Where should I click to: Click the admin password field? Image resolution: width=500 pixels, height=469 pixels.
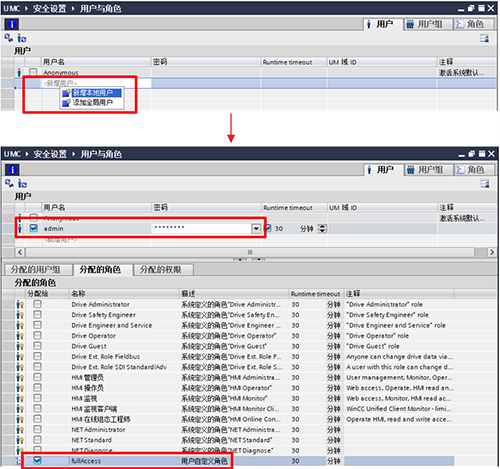tap(201, 228)
